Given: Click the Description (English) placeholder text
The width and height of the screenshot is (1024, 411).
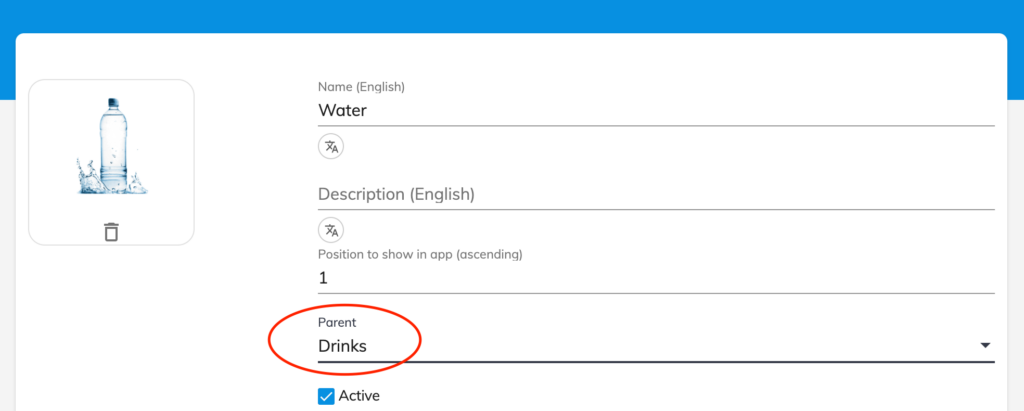Looking at the screenshot, I should 396,195.
